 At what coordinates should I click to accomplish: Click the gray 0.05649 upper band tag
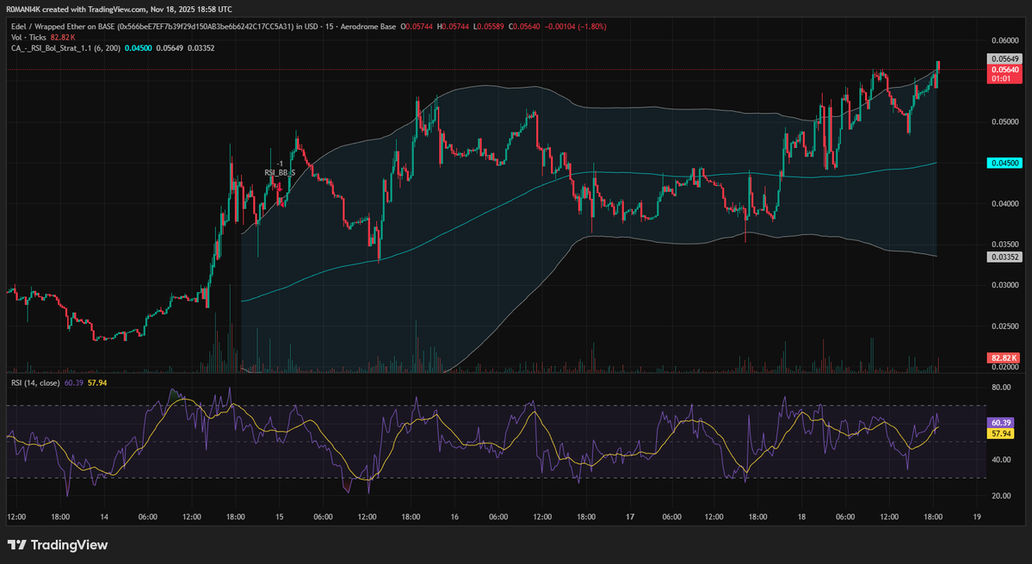click(1004, 59)
